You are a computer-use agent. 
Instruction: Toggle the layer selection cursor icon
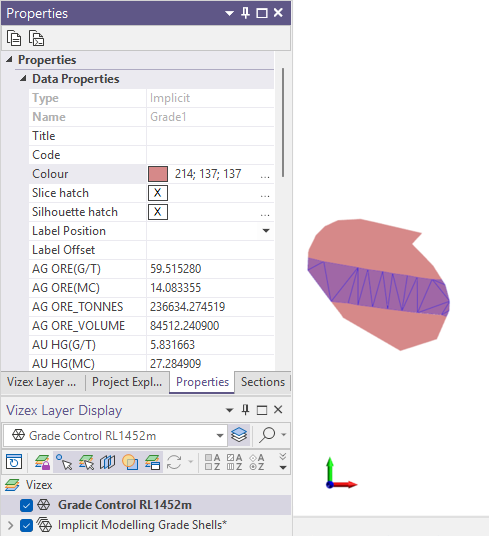[x=86, y=462]
